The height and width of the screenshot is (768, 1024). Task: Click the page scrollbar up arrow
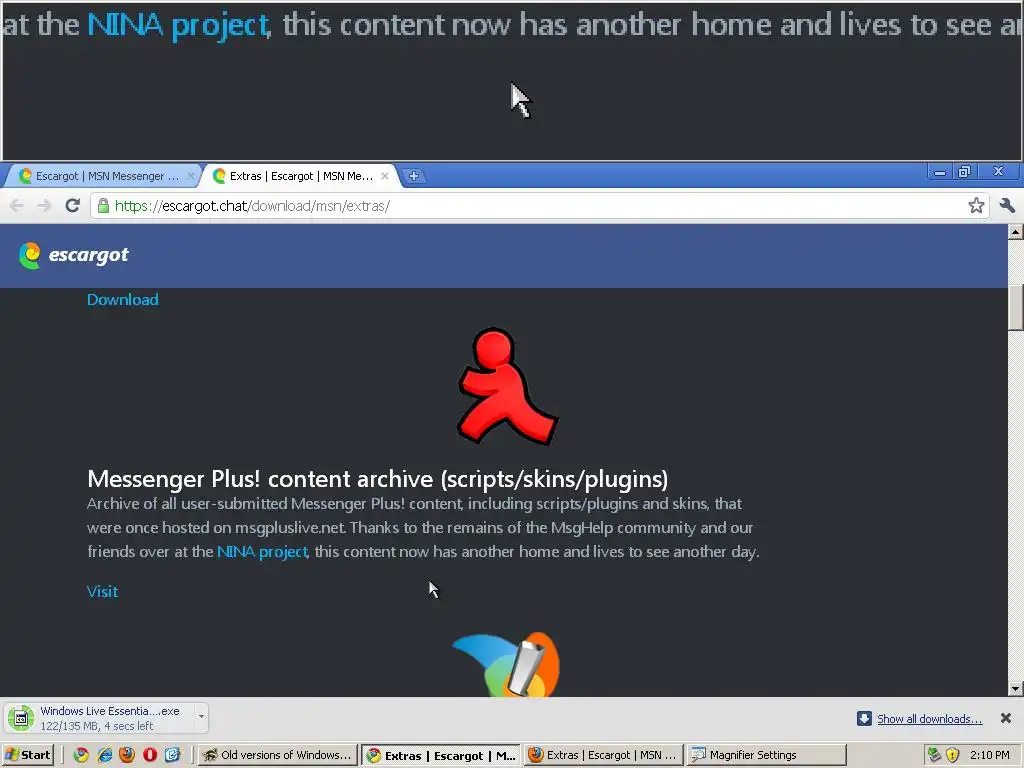(1016, 231)
